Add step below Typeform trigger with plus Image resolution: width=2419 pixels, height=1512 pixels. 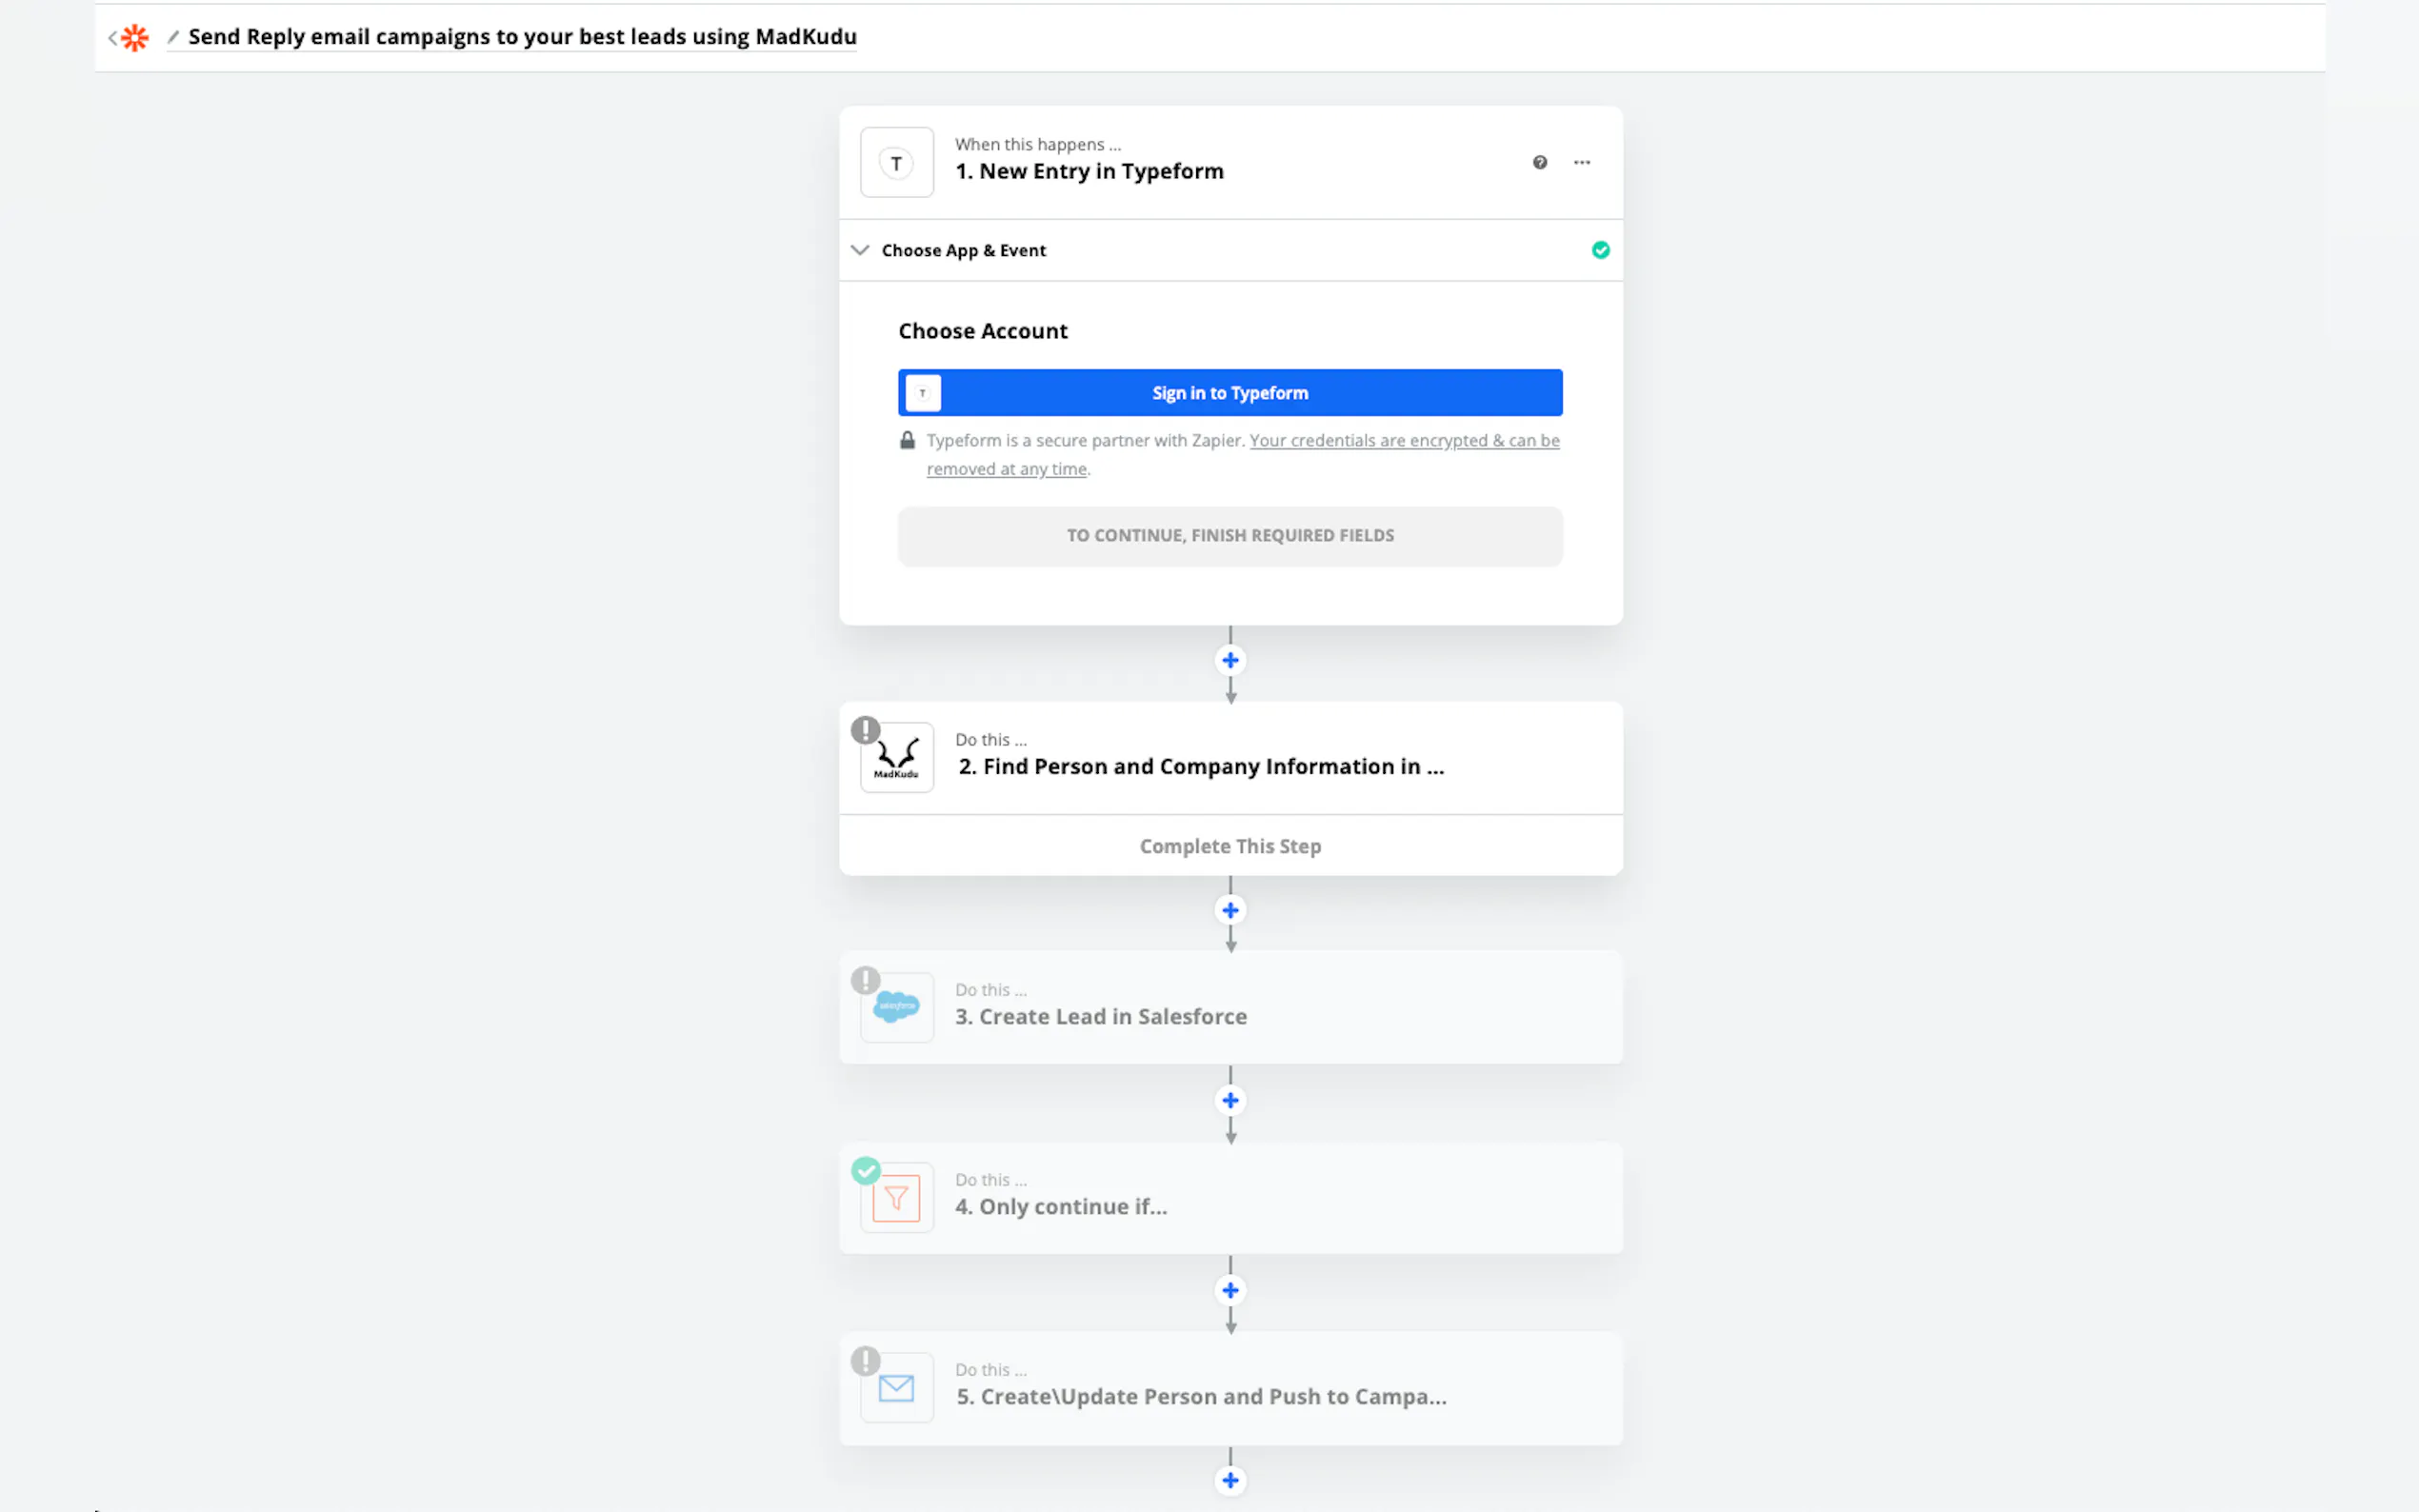tap(1230, 660)
